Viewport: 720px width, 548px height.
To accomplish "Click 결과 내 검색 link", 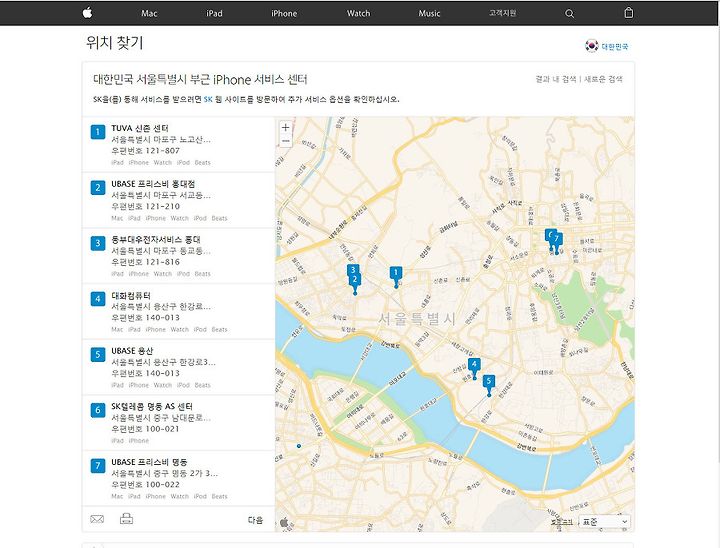I will pos(556,79).
